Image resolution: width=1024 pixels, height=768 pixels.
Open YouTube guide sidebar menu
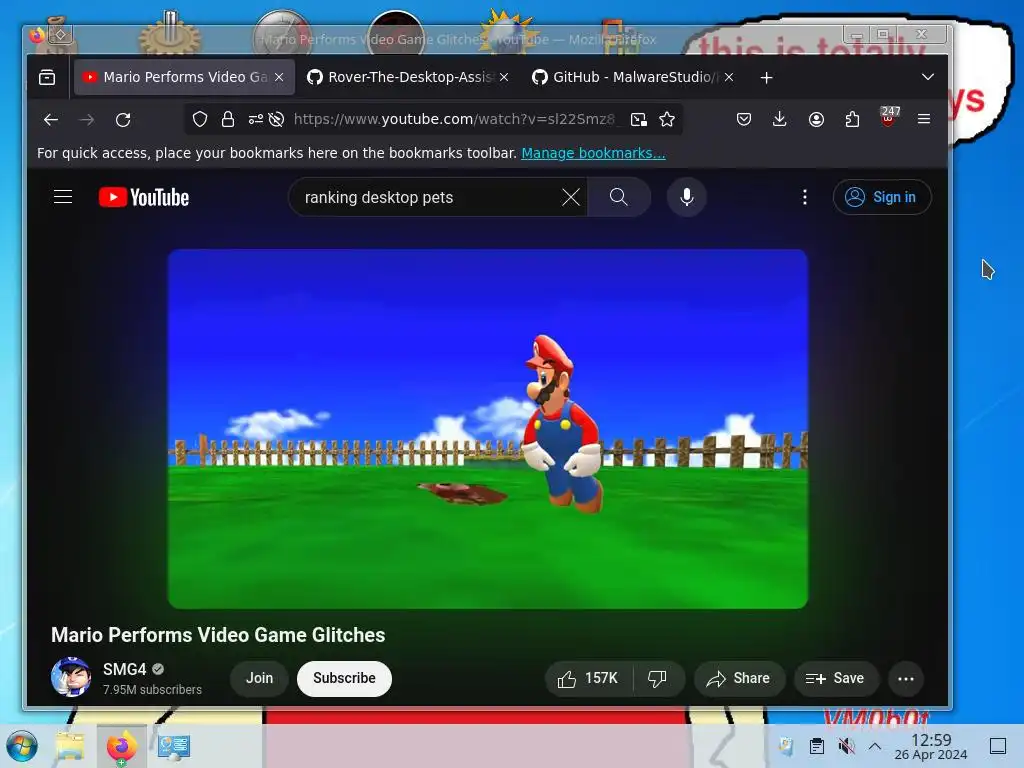click(63, 197)
